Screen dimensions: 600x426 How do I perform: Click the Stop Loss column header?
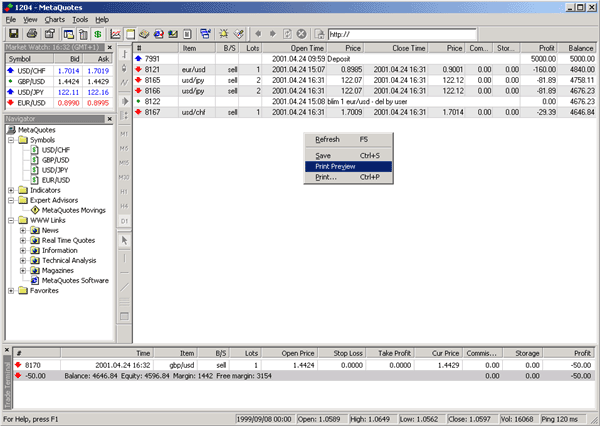click(342, 353)
